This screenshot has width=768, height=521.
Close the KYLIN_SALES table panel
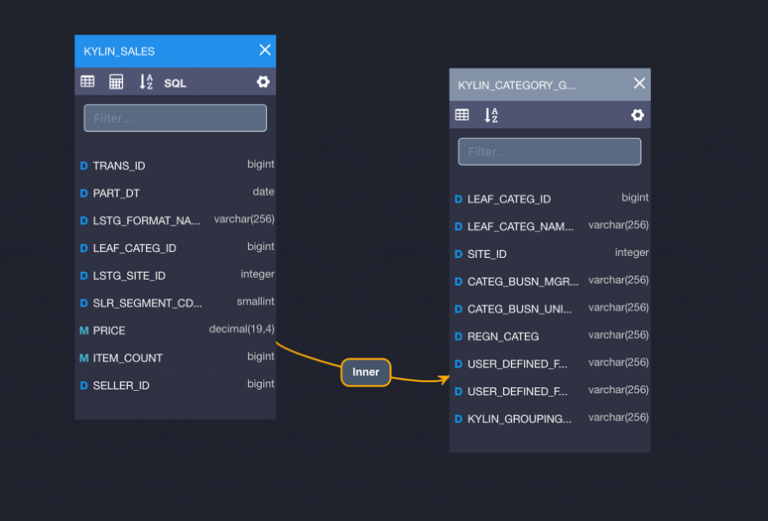tap(265, 50)
